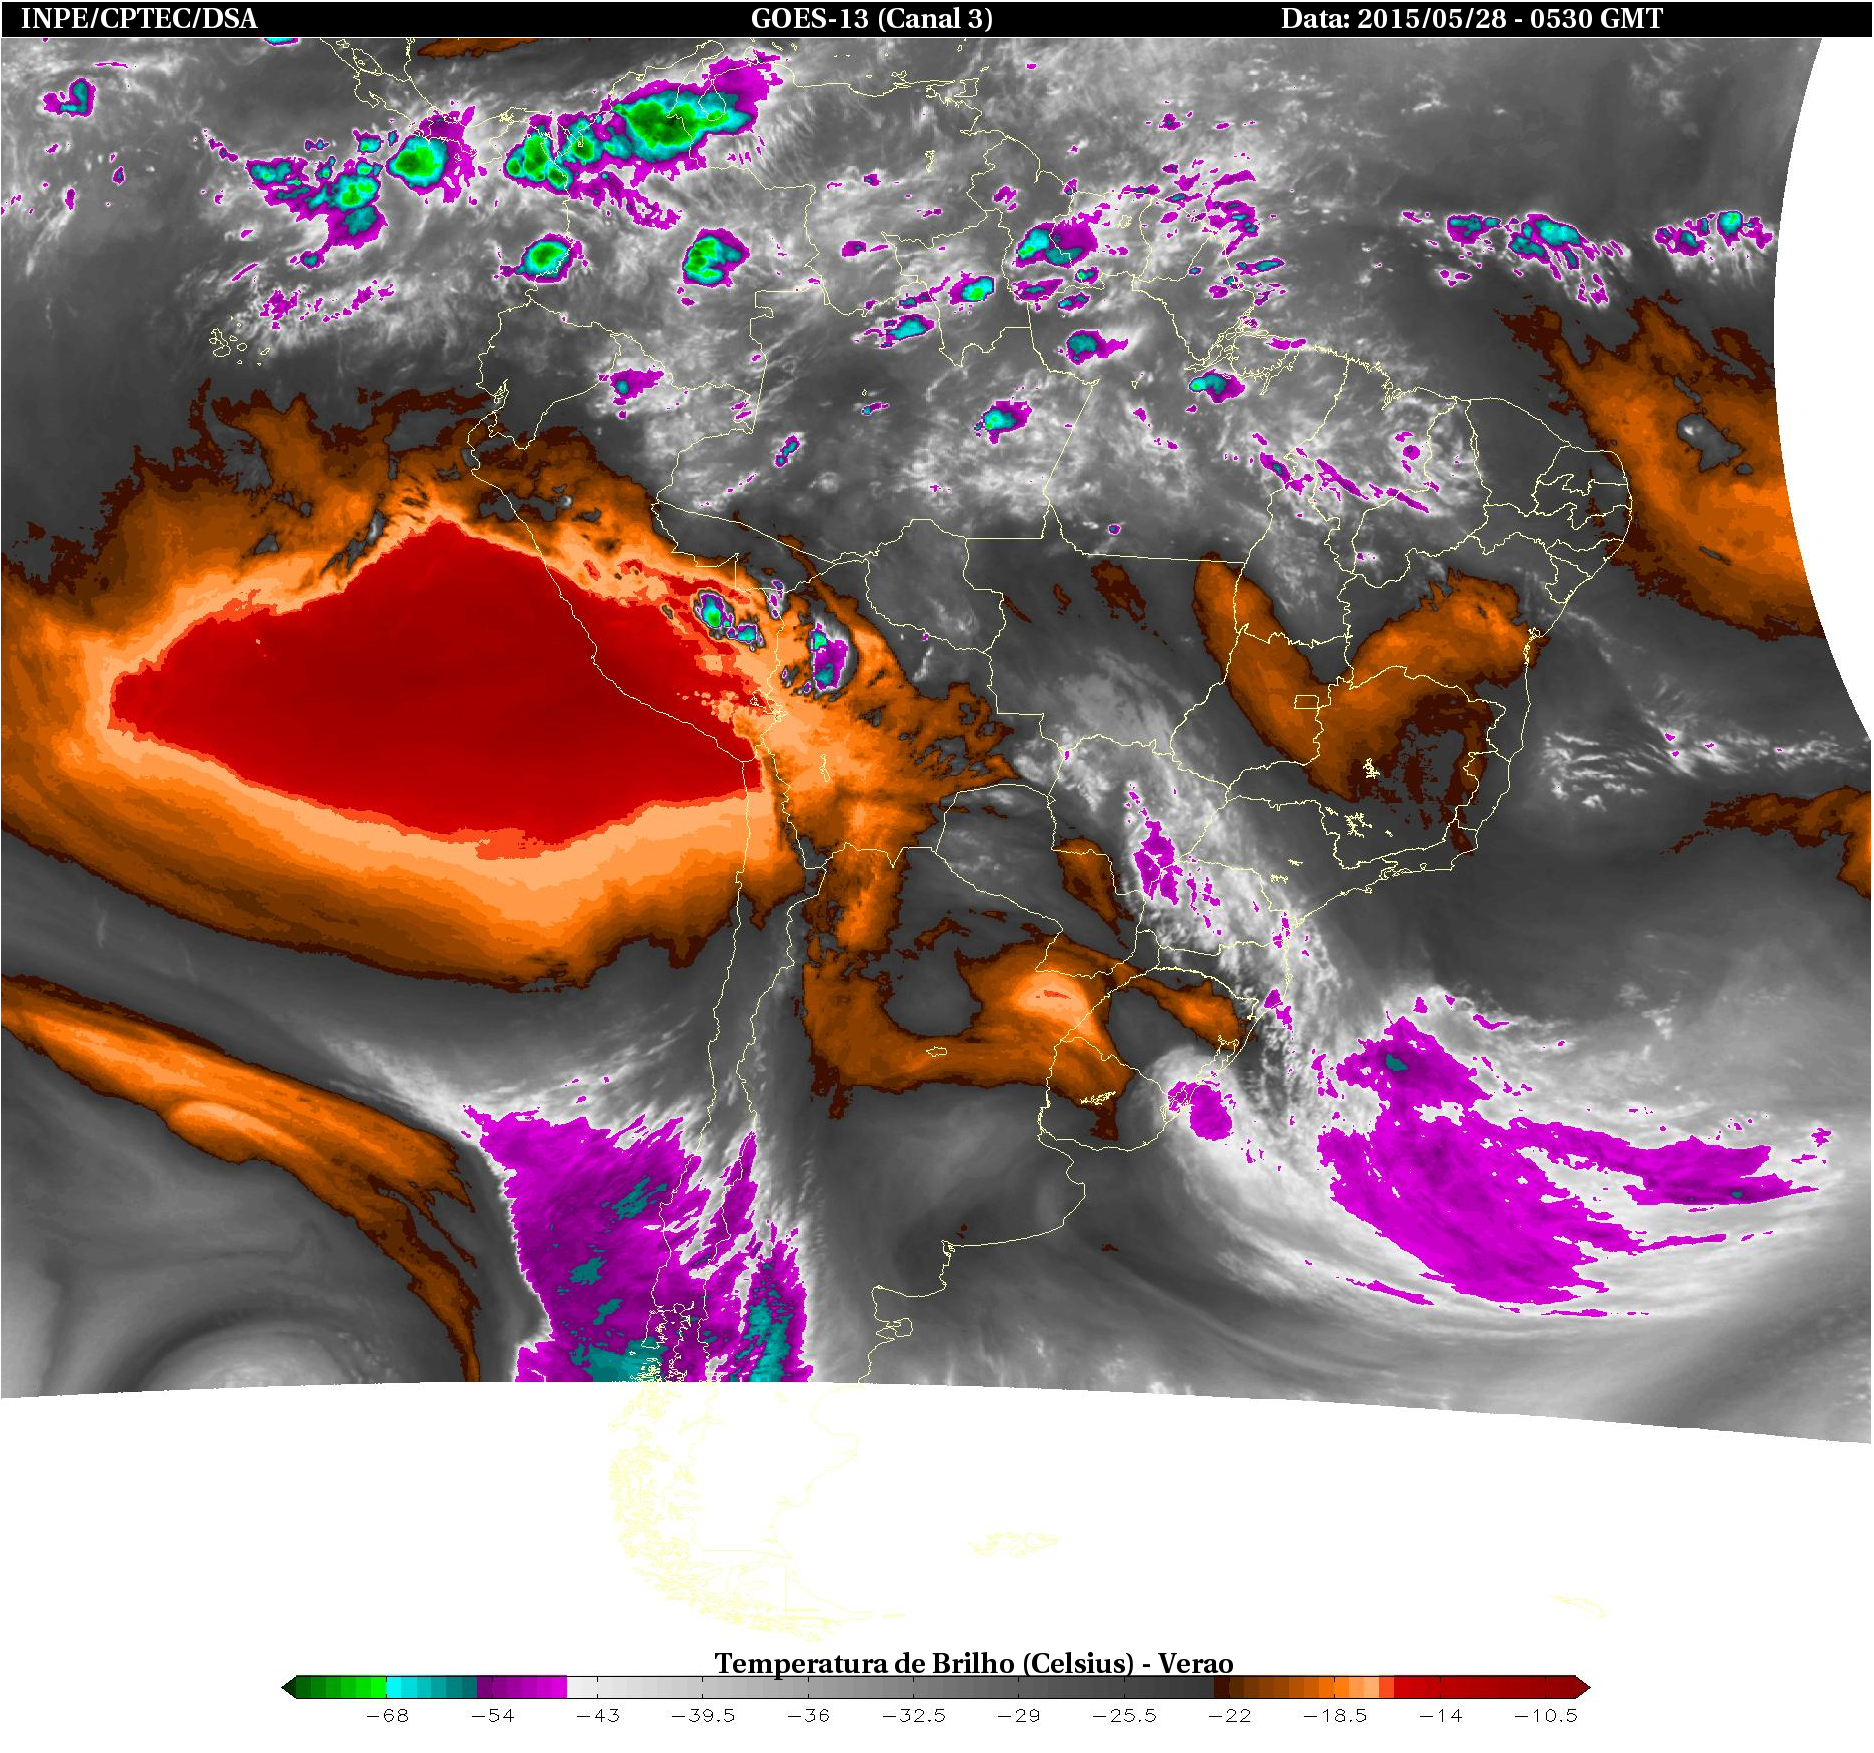Click the left arrow tip of the color bar
The width and height of the screenshot is (1874, 1753).
(x=289, y=1688)
